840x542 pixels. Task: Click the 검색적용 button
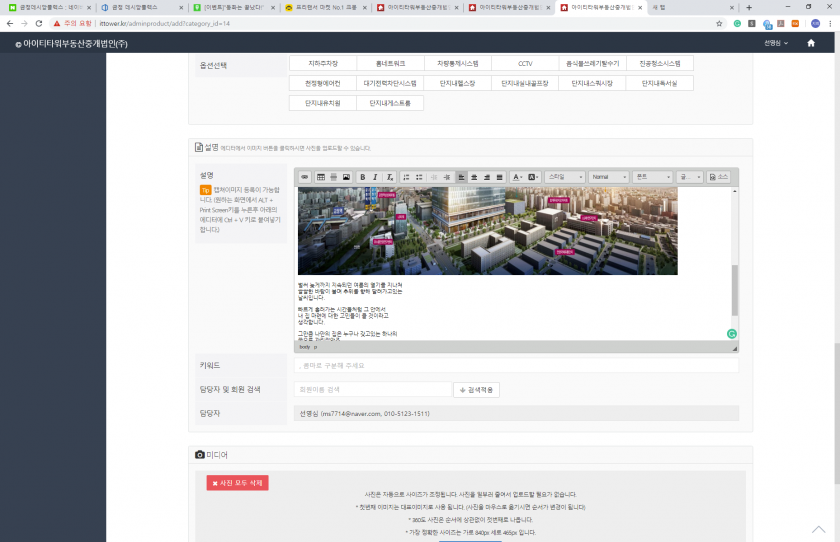point(477,390)
